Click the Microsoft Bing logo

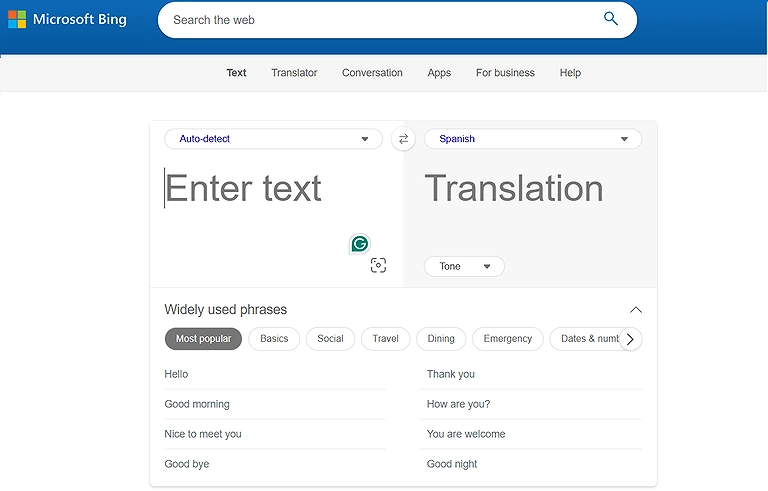(68, 20)
